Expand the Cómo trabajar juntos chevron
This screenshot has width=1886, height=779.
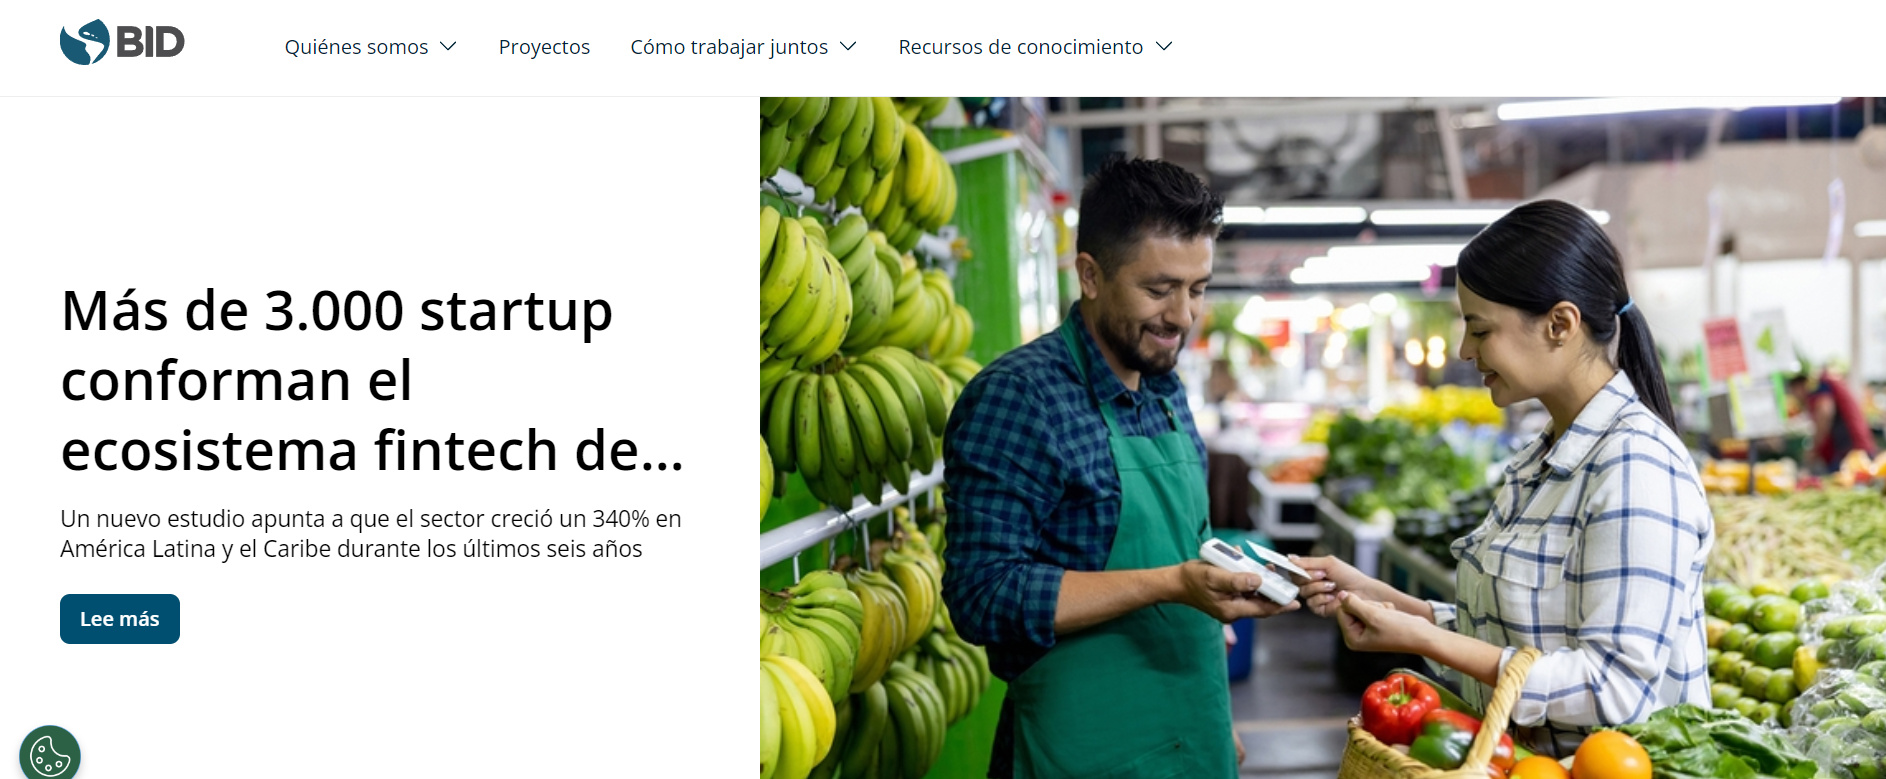pos(848,47)
